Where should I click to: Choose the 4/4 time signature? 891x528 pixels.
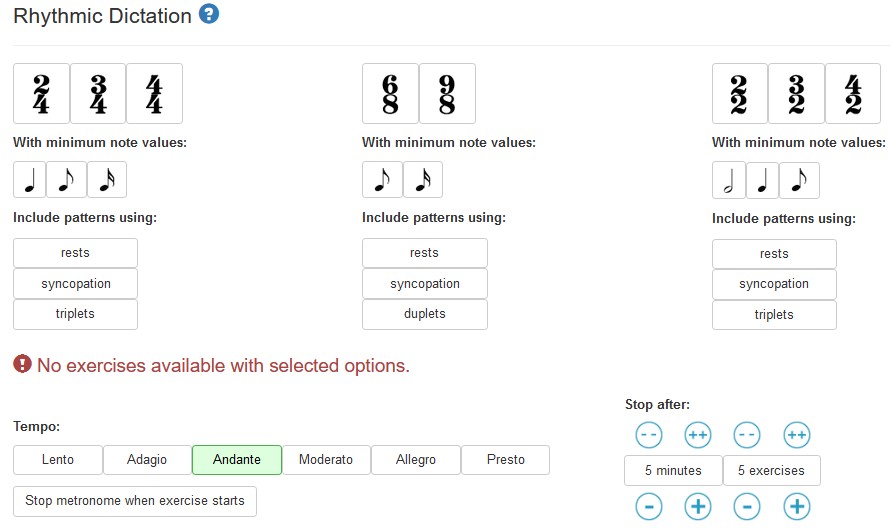click(154, 93)
